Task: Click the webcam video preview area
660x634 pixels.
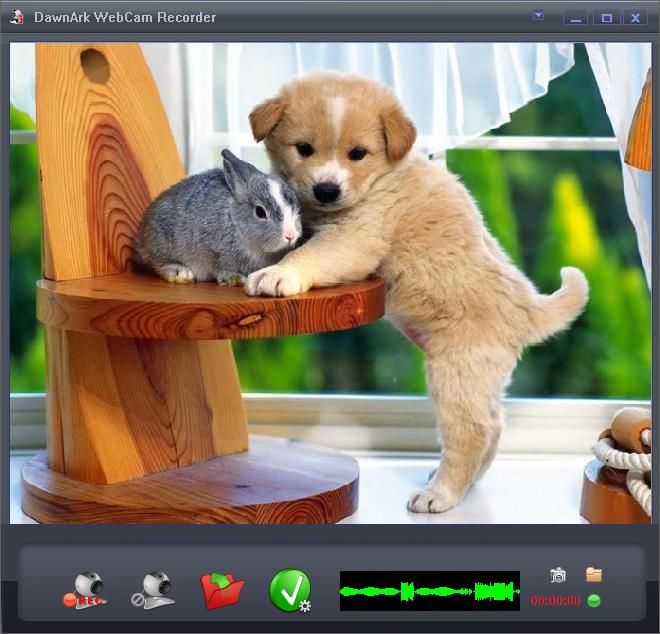Action: point(330,283)
